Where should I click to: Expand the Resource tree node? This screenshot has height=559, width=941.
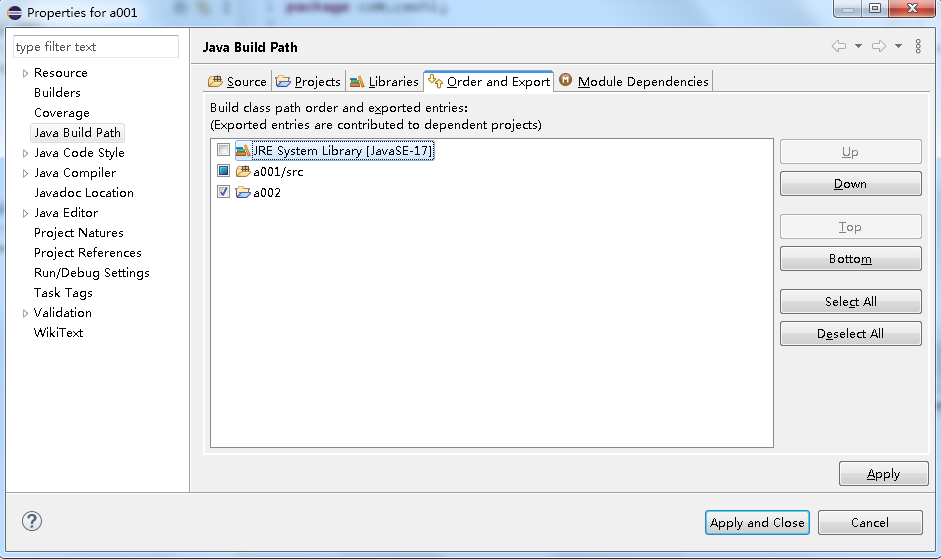pos(25,73)
